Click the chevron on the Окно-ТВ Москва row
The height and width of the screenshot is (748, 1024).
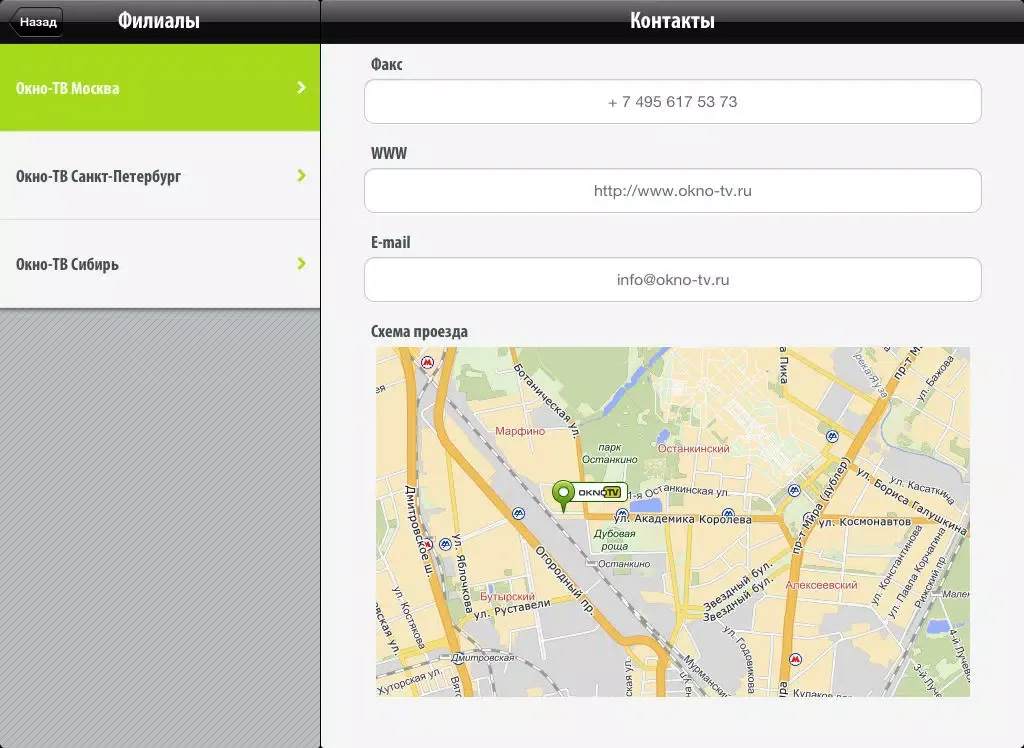(301, 88)
